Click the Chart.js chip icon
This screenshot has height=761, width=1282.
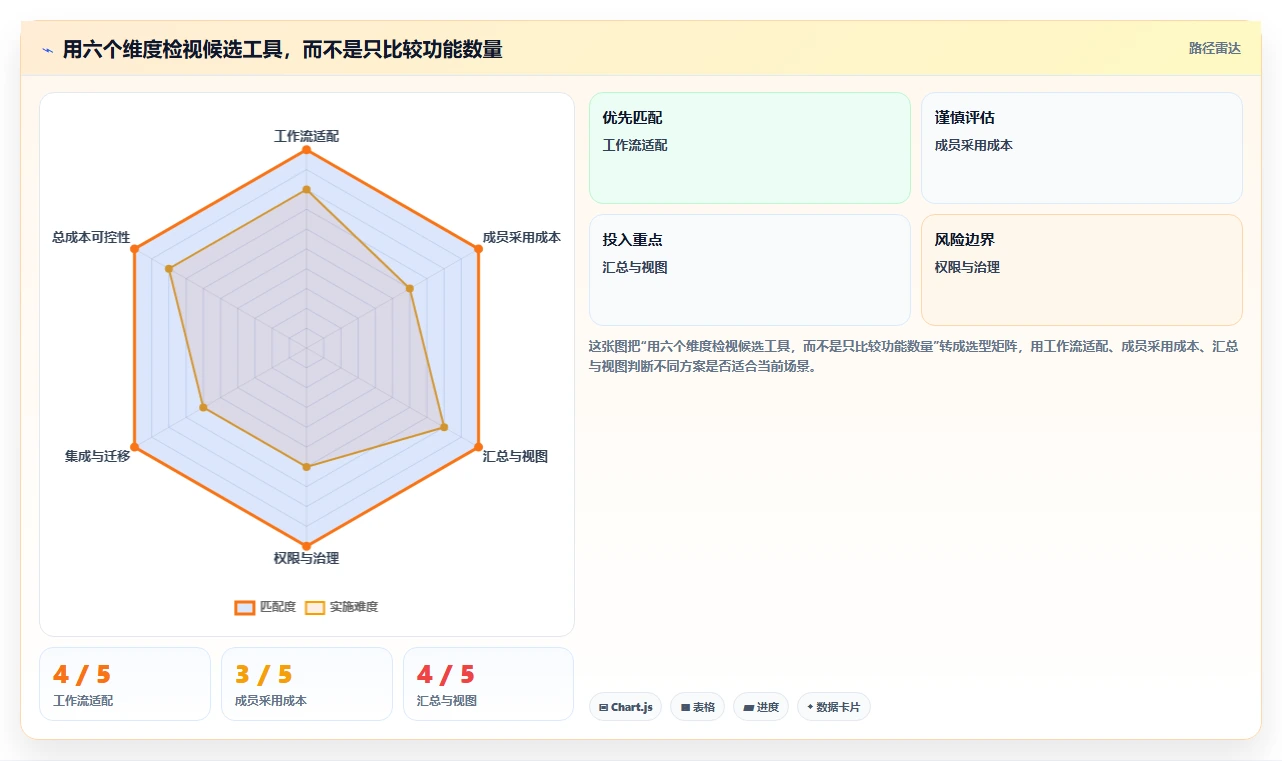[x=603, y=708]
